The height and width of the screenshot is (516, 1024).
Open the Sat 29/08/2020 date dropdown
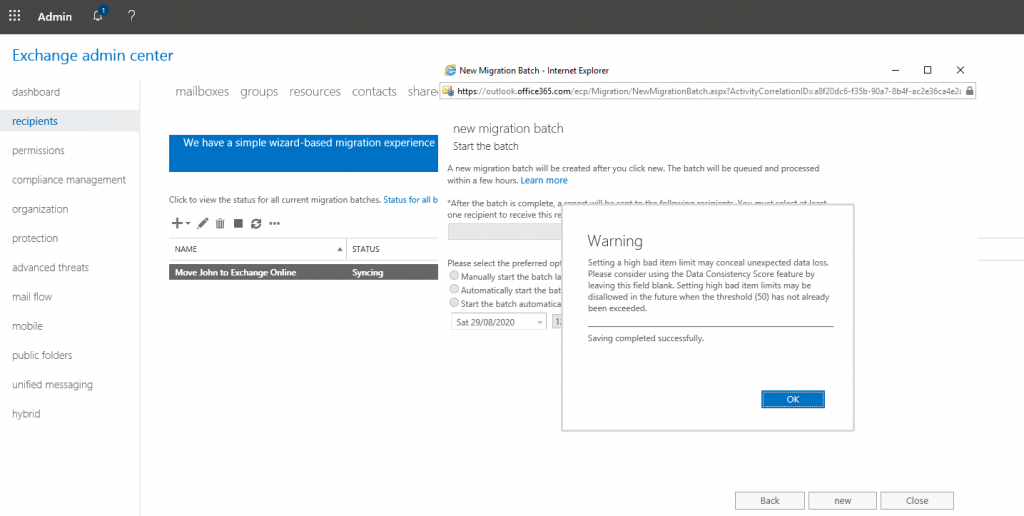(499, 321)
